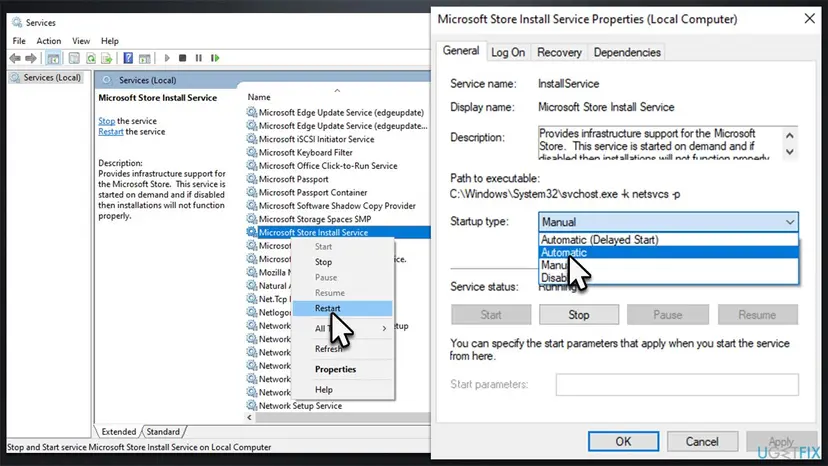Switch to the Log On tab
828x466 pixels.
[508, 52]
